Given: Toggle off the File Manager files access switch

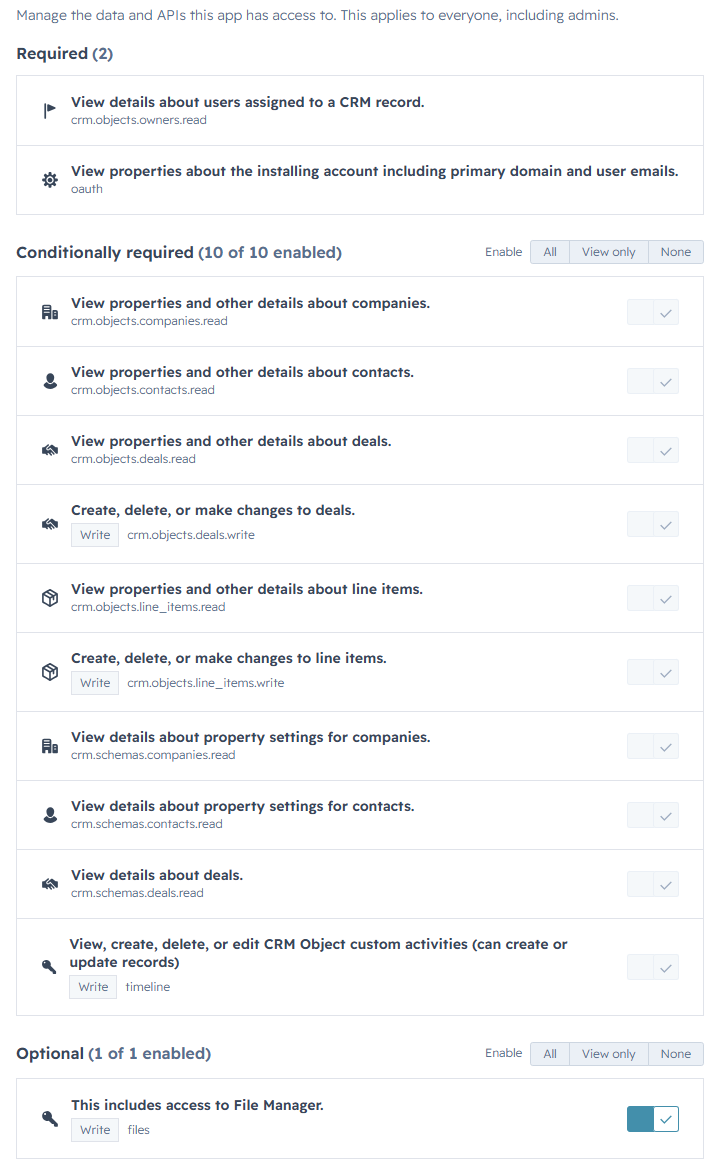Looking at the screenshot, I should coord(653,1119).
